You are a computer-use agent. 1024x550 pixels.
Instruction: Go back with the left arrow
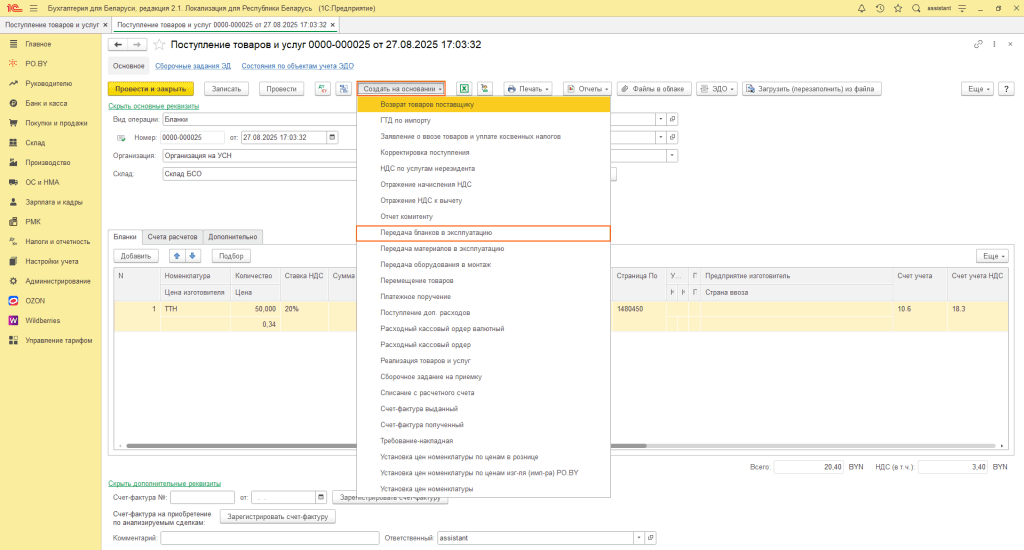pos(118,44)
